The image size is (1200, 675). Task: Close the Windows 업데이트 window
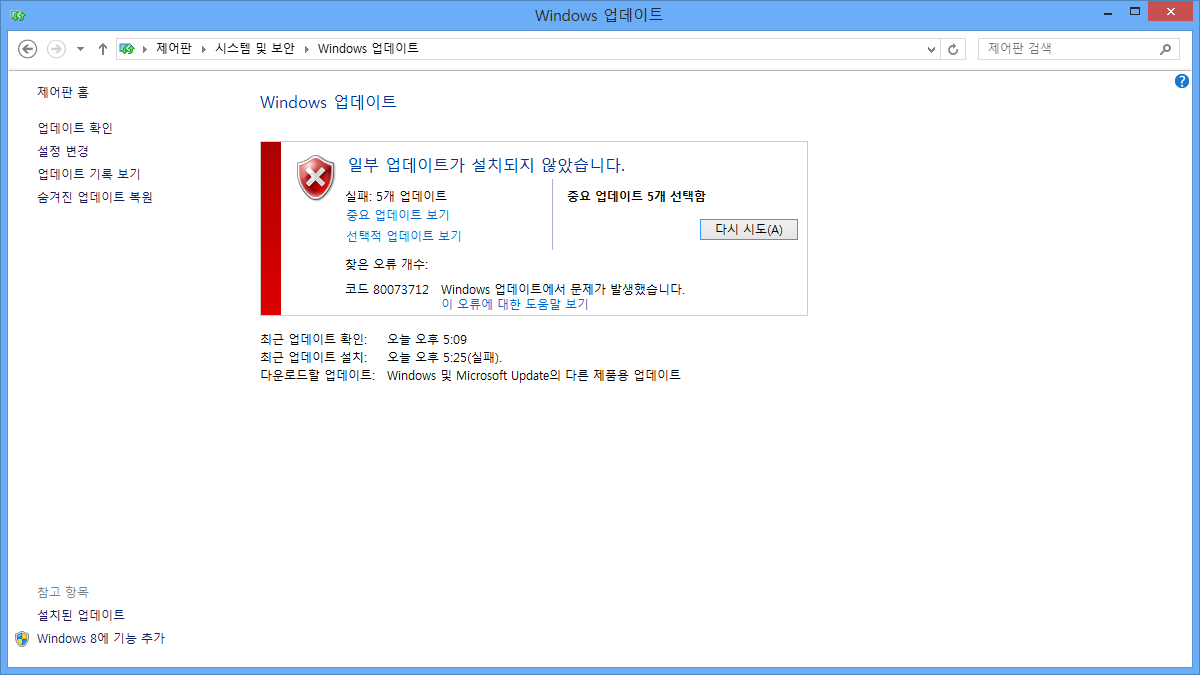tap(1170, 12)
